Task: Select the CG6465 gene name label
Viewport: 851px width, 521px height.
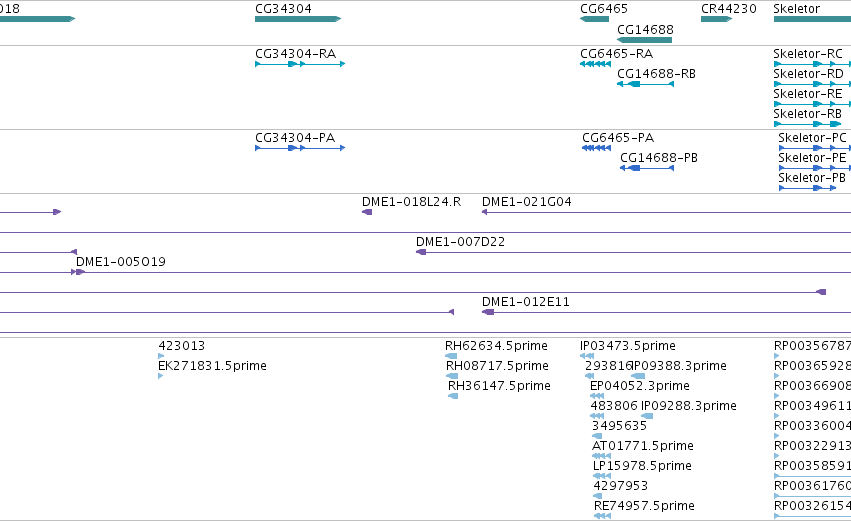Action: coord(604,9)
